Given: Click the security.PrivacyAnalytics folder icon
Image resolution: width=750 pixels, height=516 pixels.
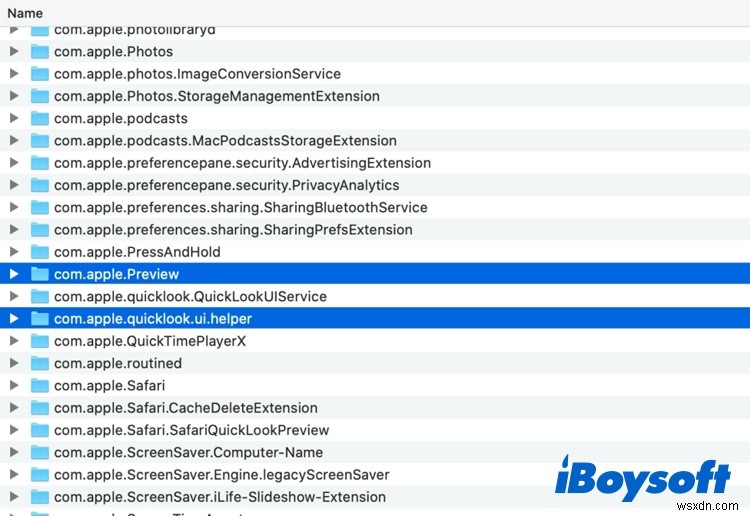Looking at the screenshot, I should click(40, 185).
